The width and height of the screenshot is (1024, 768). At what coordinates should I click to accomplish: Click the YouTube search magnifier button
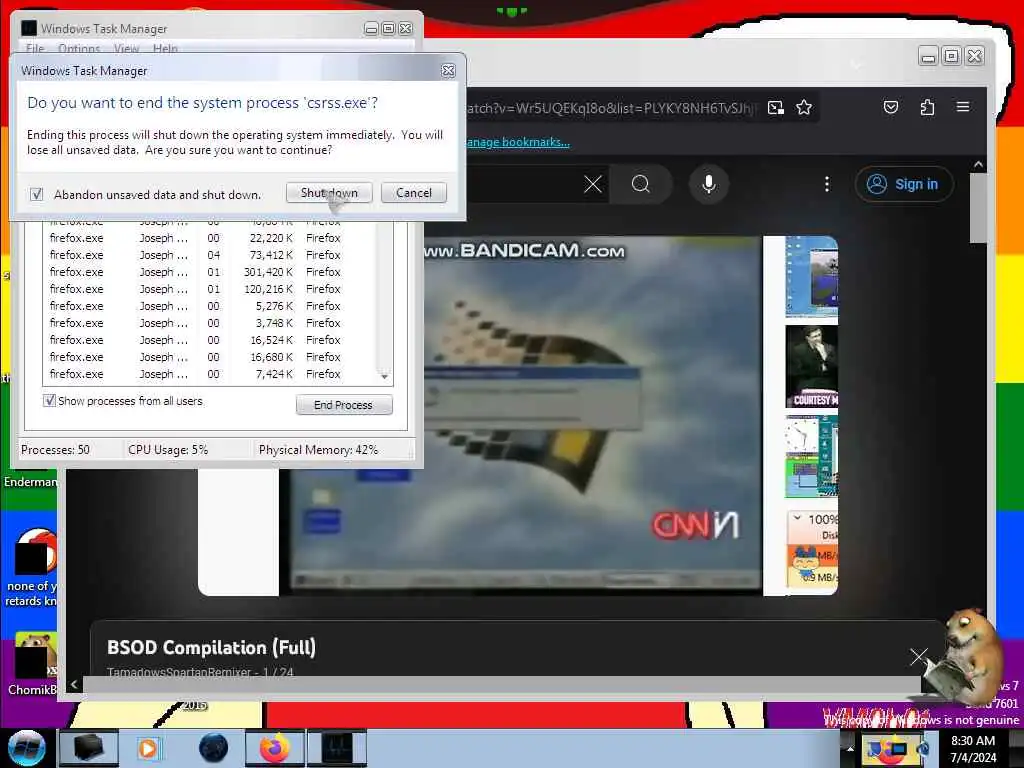pos(641,184)
